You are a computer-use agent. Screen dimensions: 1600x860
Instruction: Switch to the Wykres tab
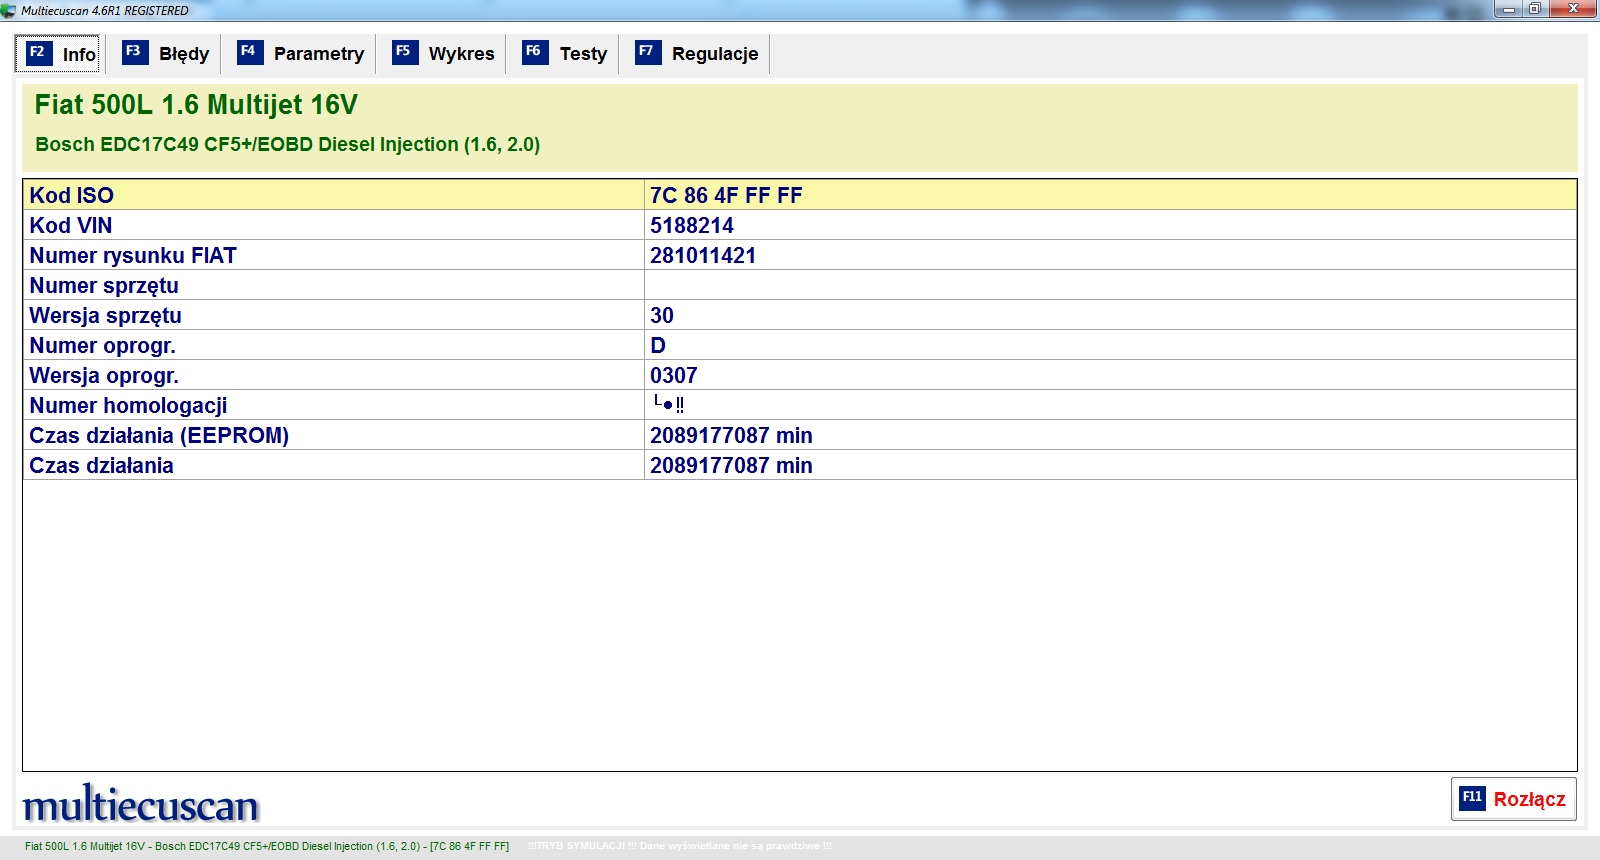[x=444, y=54]
